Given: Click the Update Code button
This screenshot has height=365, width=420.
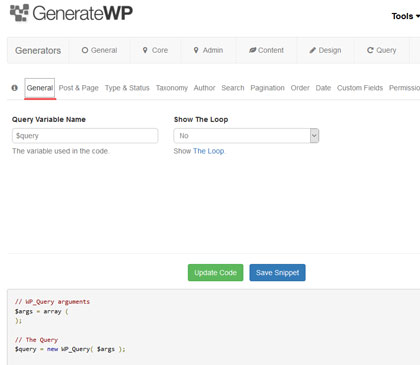Looking at the screenshot, I should [215, 273].
